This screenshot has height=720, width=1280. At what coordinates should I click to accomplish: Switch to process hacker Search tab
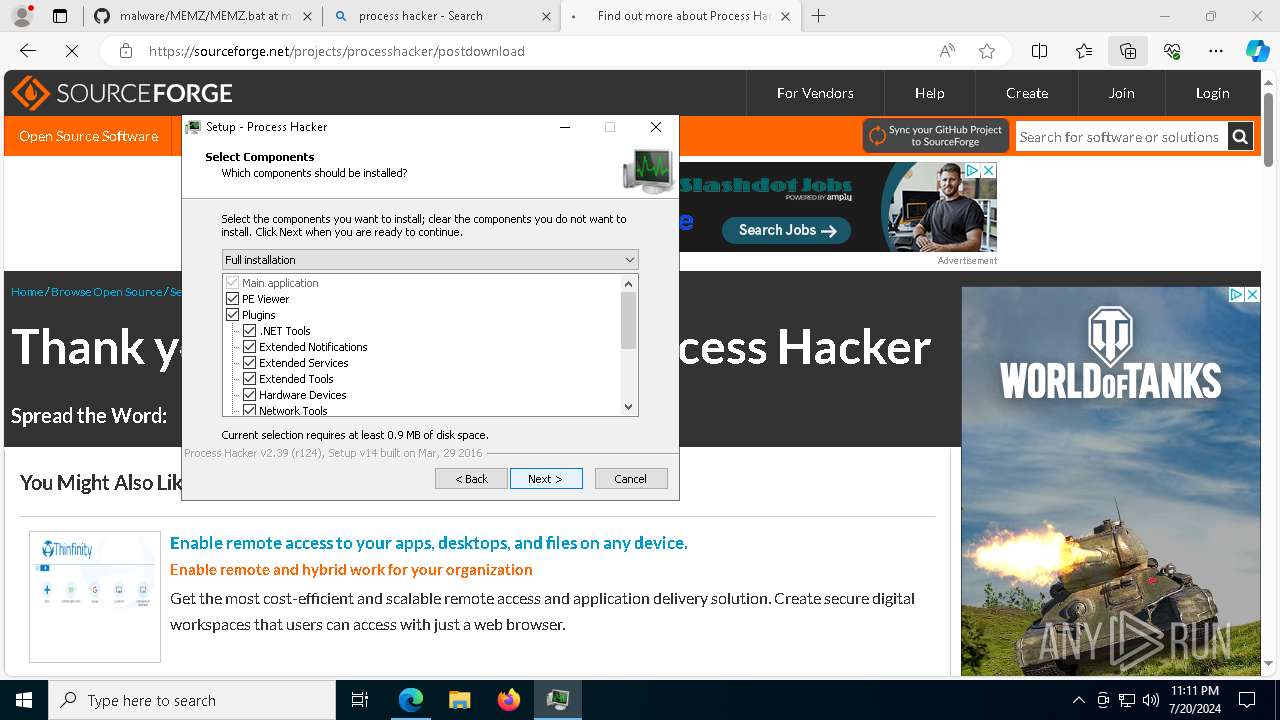point(444,16)
